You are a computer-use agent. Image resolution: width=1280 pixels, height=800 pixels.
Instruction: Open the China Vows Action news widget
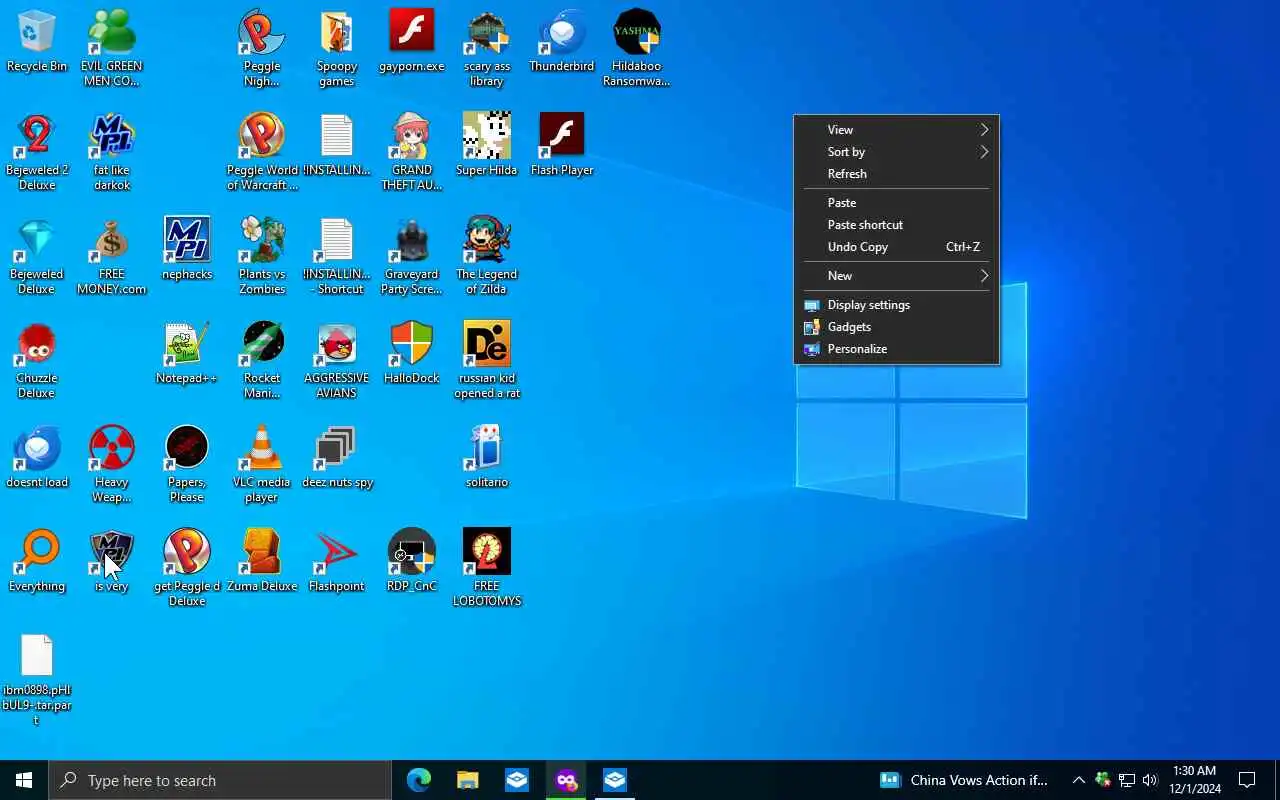click(964, 780)
